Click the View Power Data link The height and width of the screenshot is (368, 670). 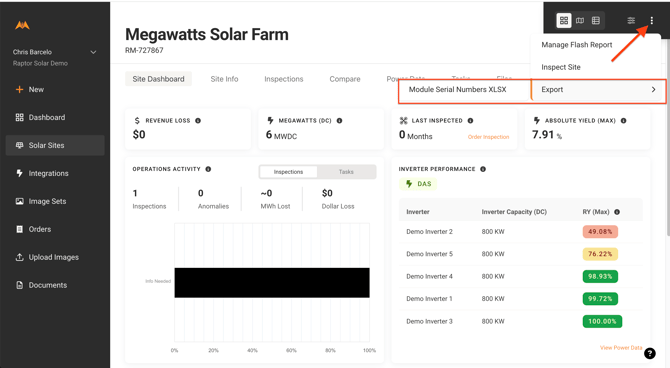[621, 347]
